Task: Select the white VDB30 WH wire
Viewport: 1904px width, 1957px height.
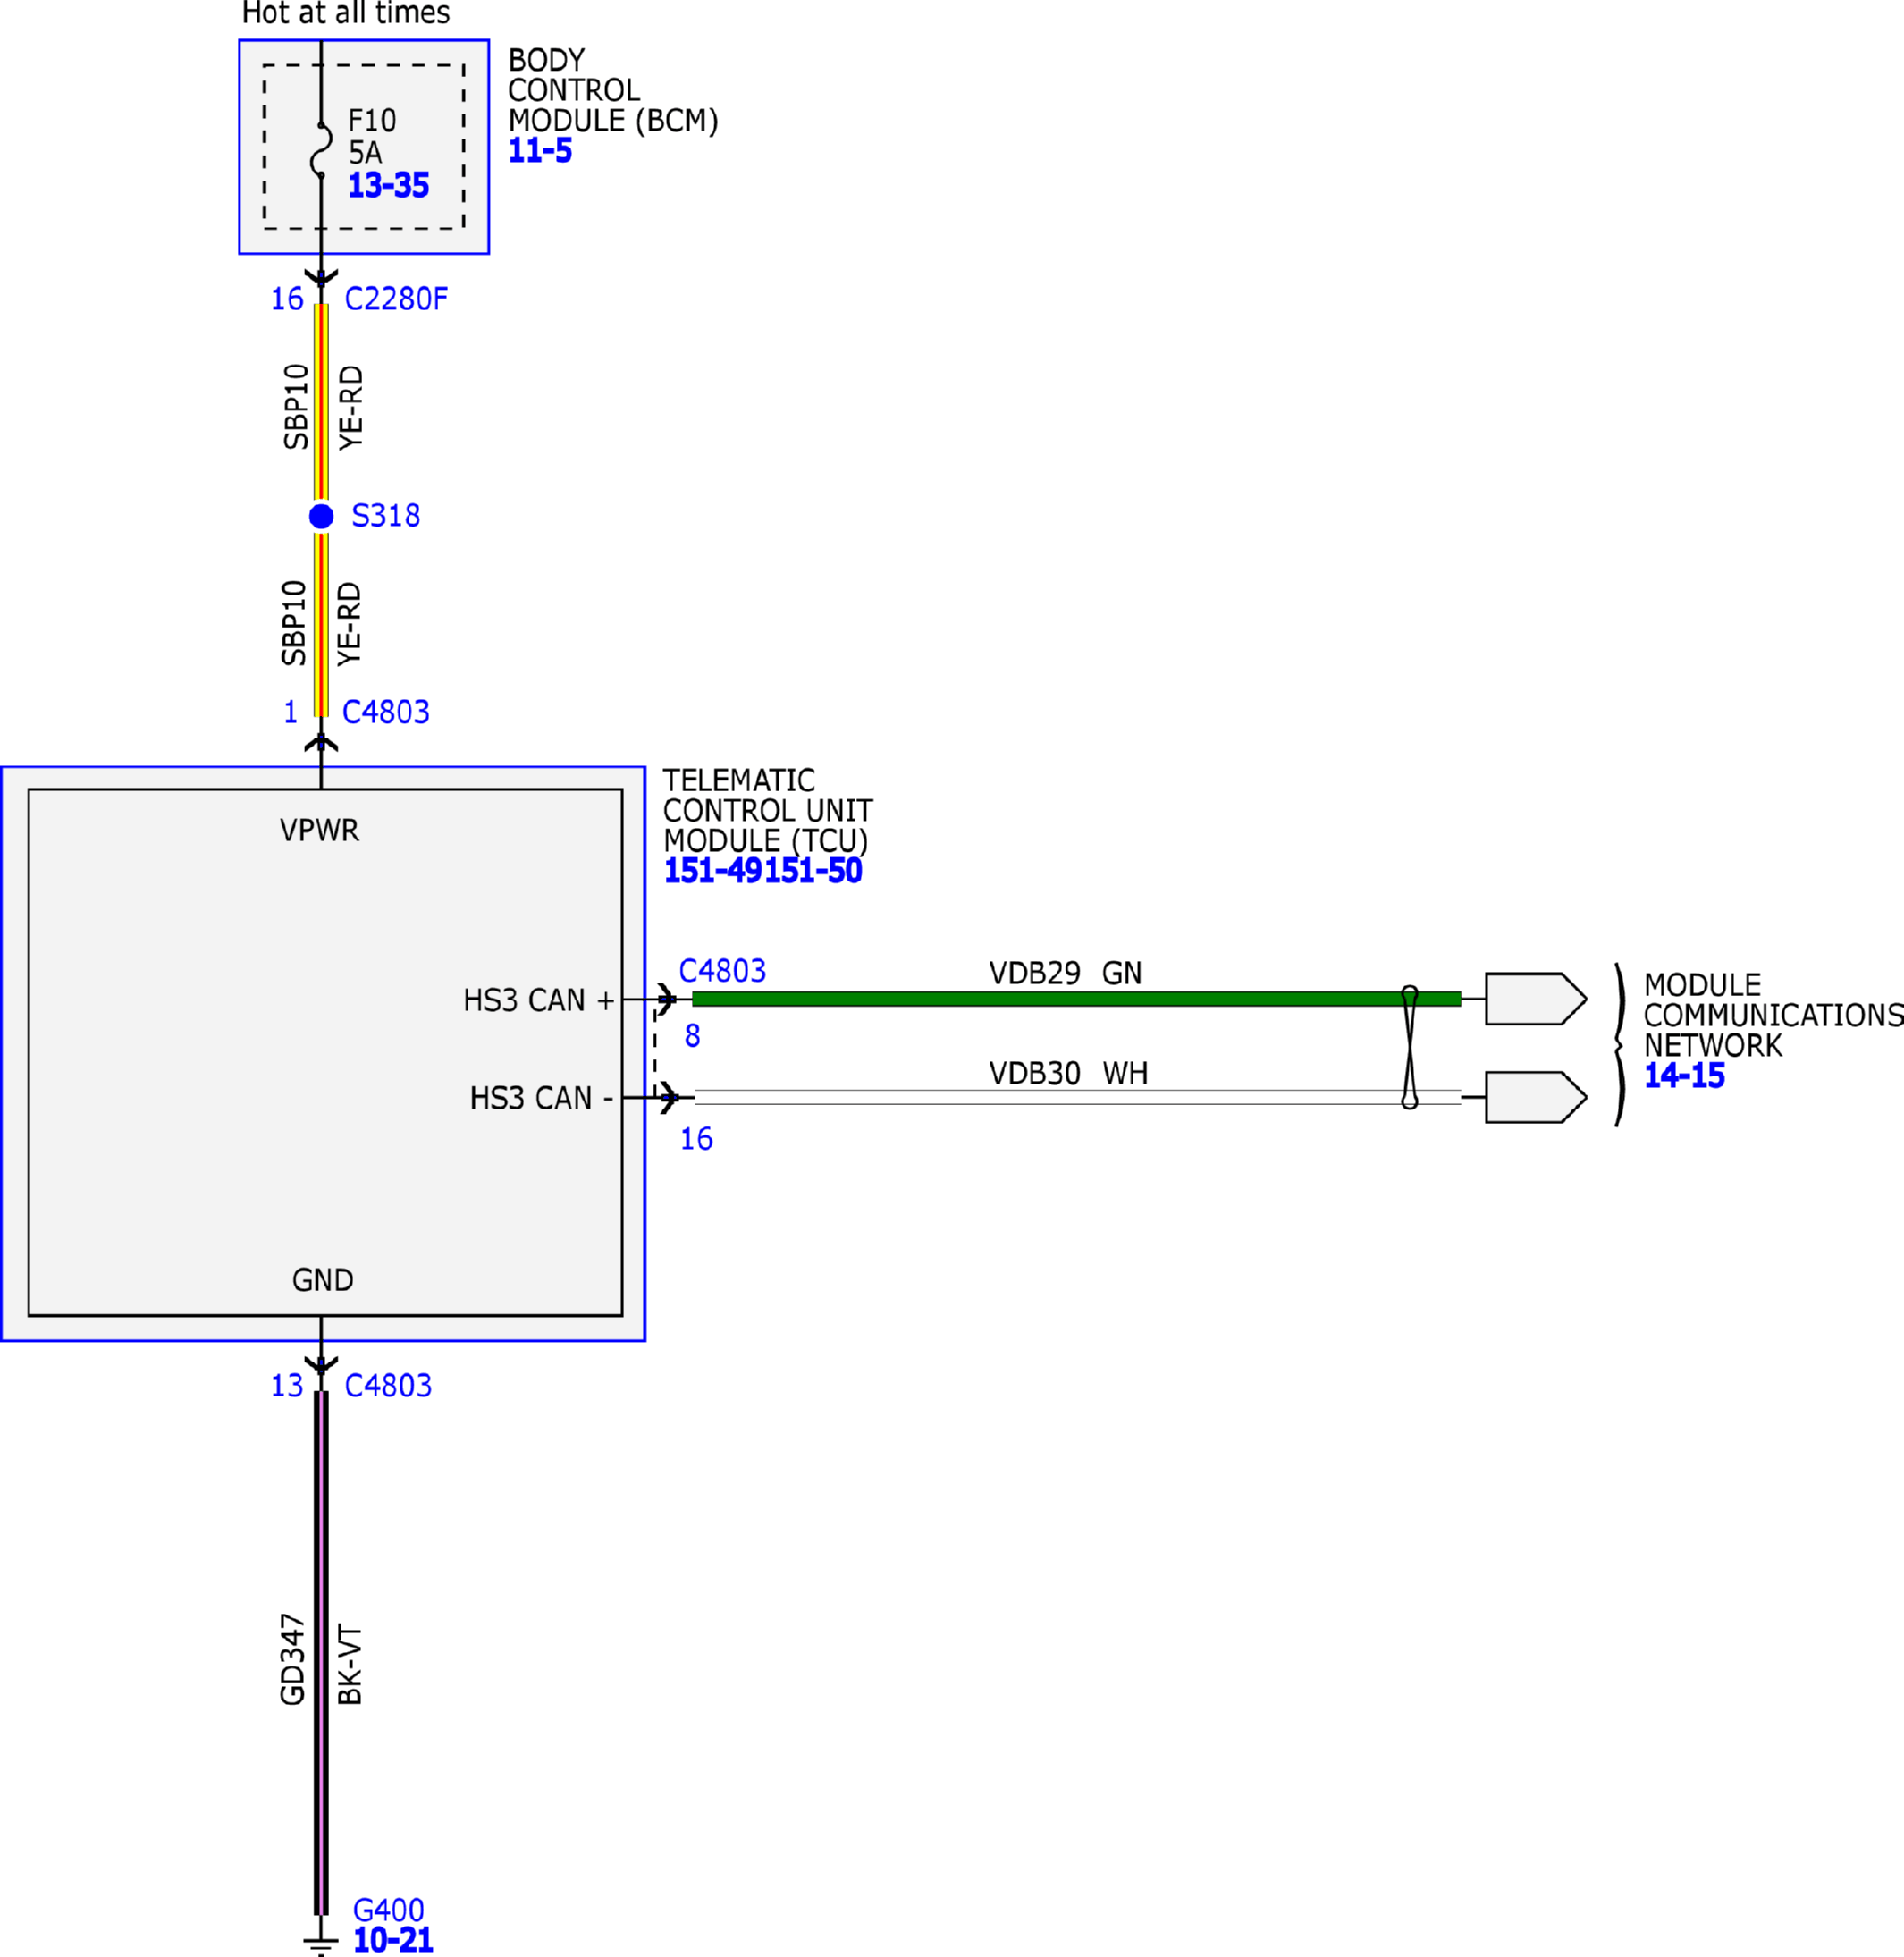Action: [1076, 1098]
